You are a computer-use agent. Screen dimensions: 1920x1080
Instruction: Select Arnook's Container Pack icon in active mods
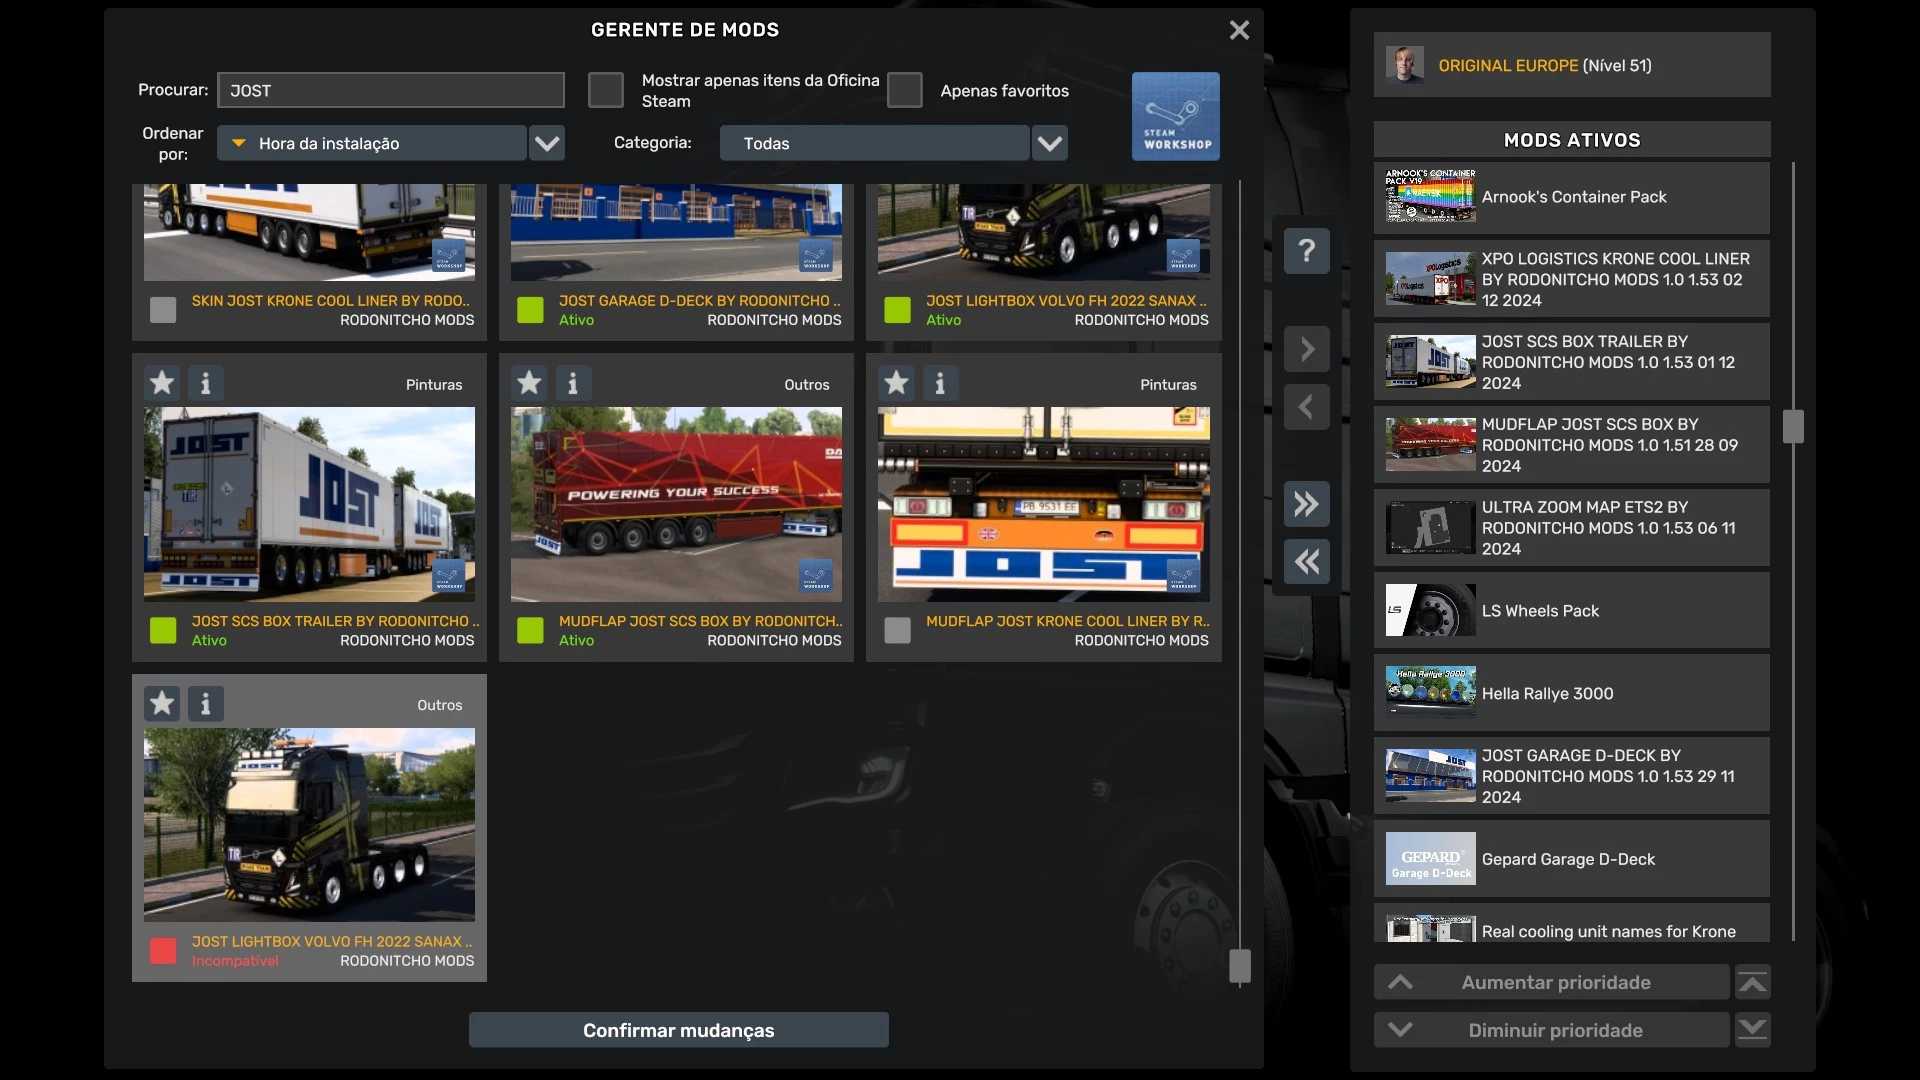tap(1430, 196)
